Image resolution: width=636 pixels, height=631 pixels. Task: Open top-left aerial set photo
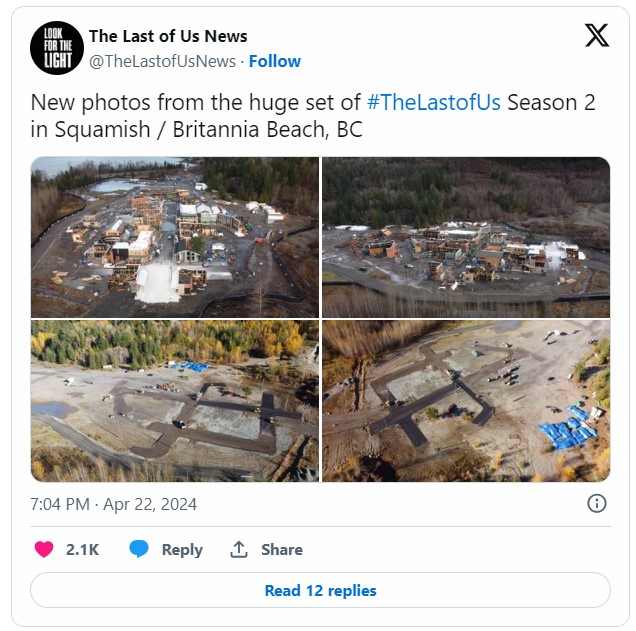175,237
